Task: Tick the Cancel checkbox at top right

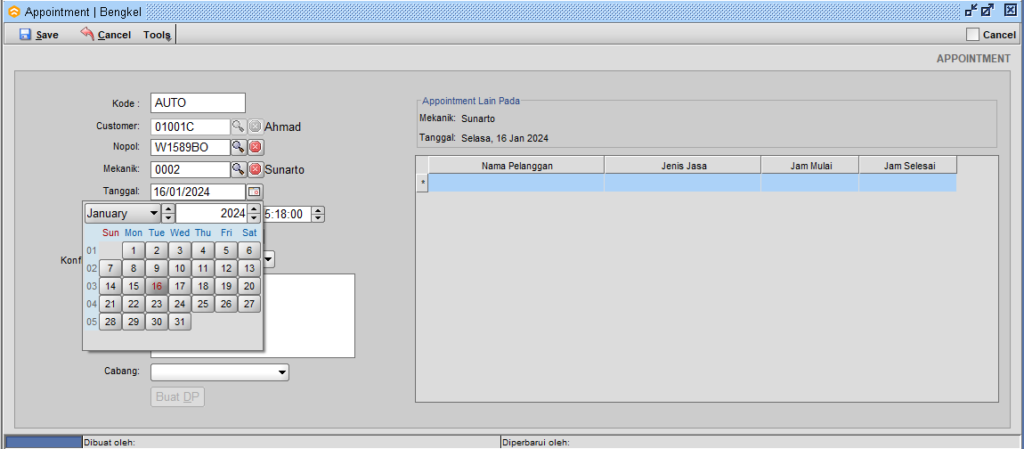Action: click(x=973, y=34)
